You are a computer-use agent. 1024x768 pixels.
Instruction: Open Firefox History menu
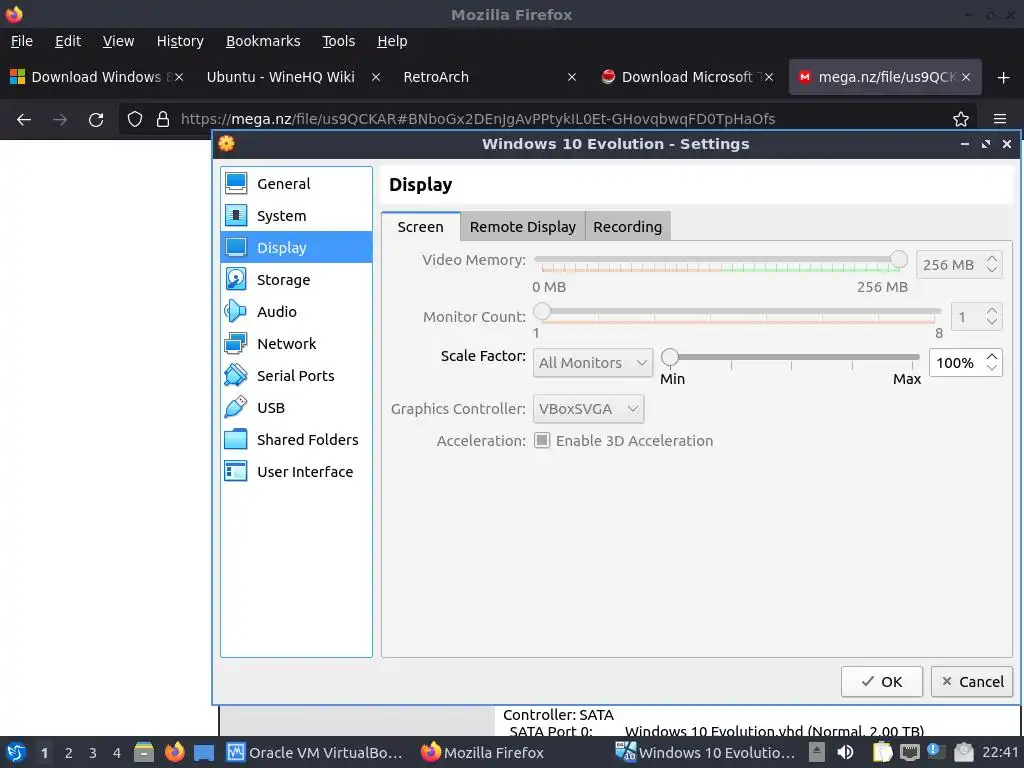coord(180,41)
